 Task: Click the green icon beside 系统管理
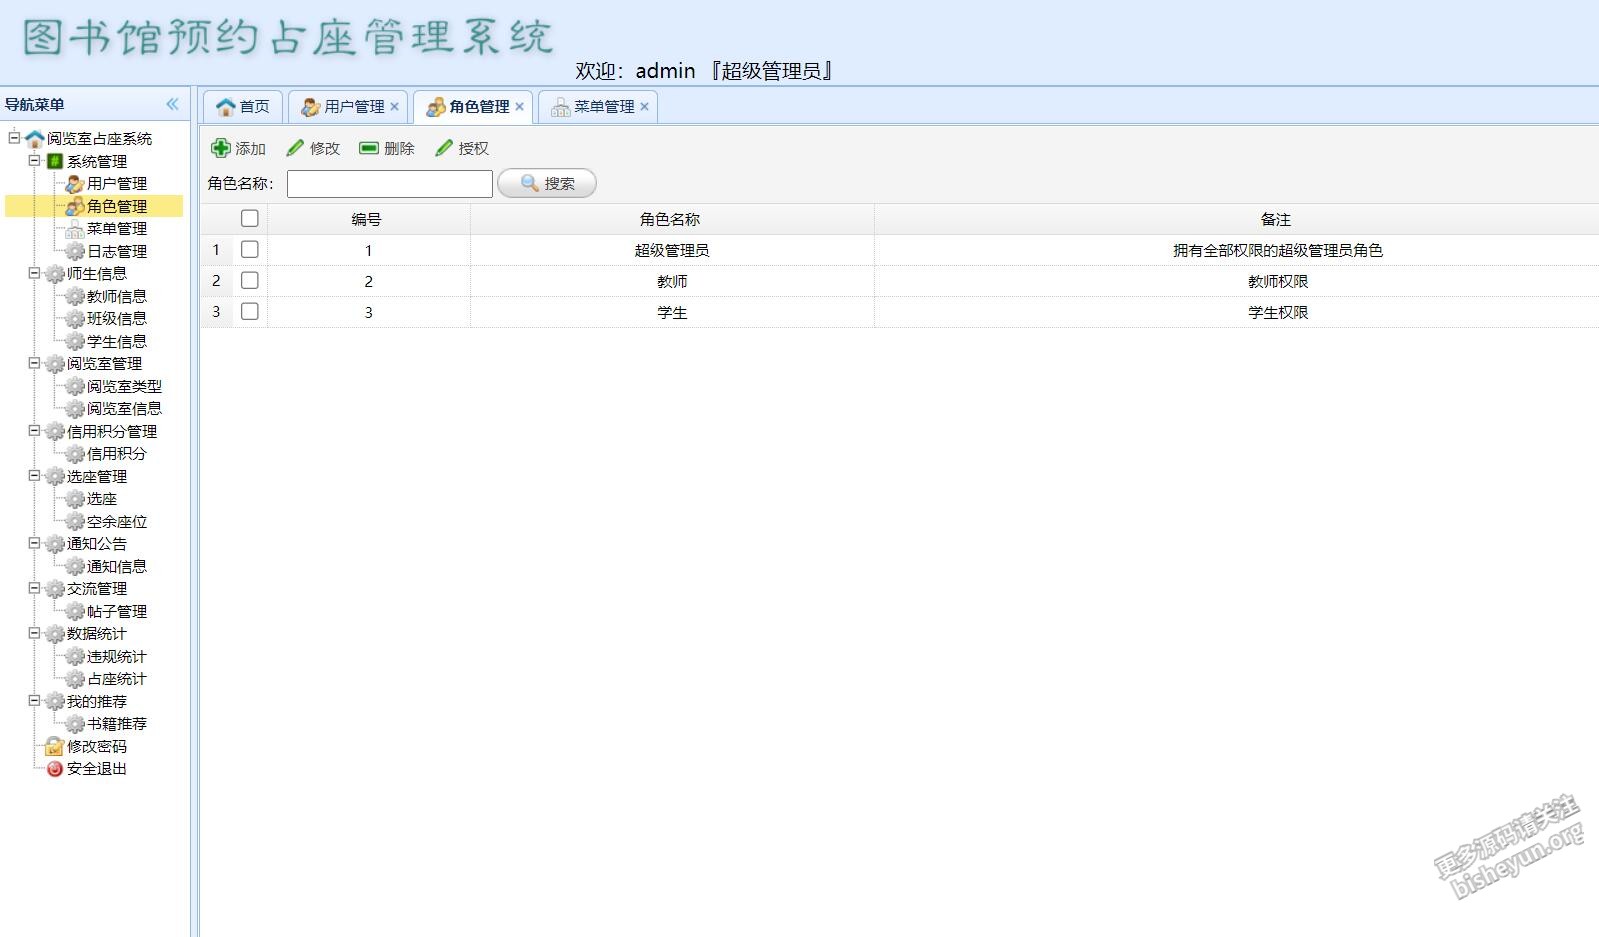point(56,161)
